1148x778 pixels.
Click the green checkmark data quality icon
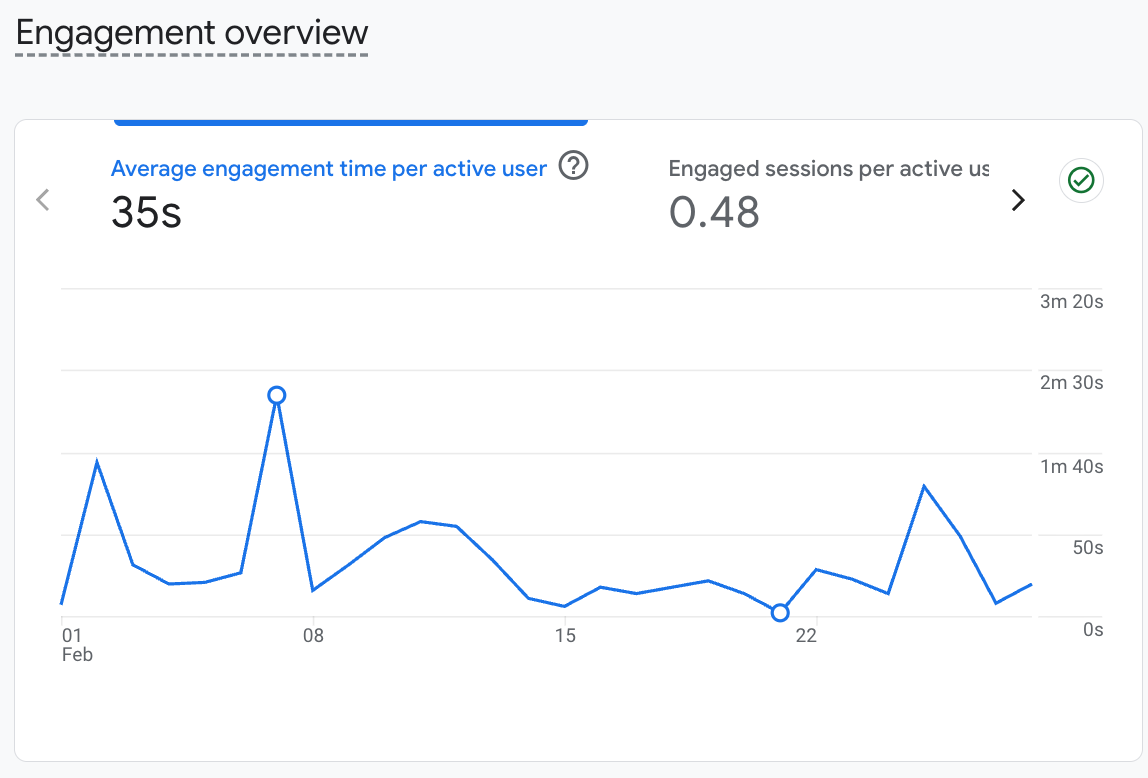[1081, 180]
